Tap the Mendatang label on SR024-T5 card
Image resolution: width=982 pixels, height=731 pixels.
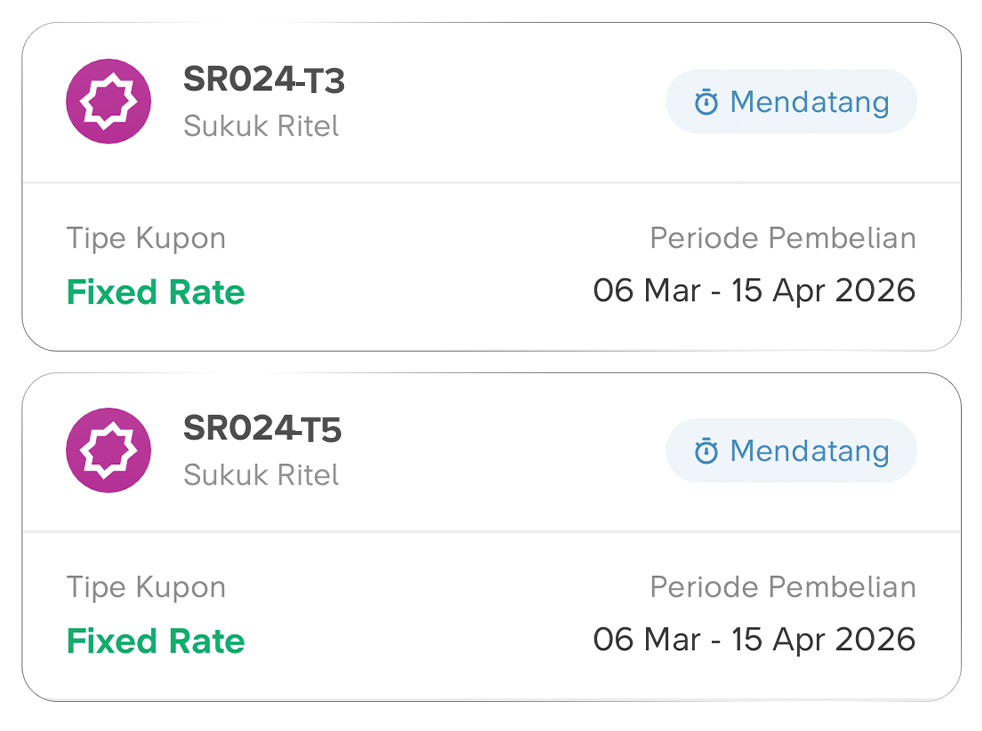click(809, 451)
